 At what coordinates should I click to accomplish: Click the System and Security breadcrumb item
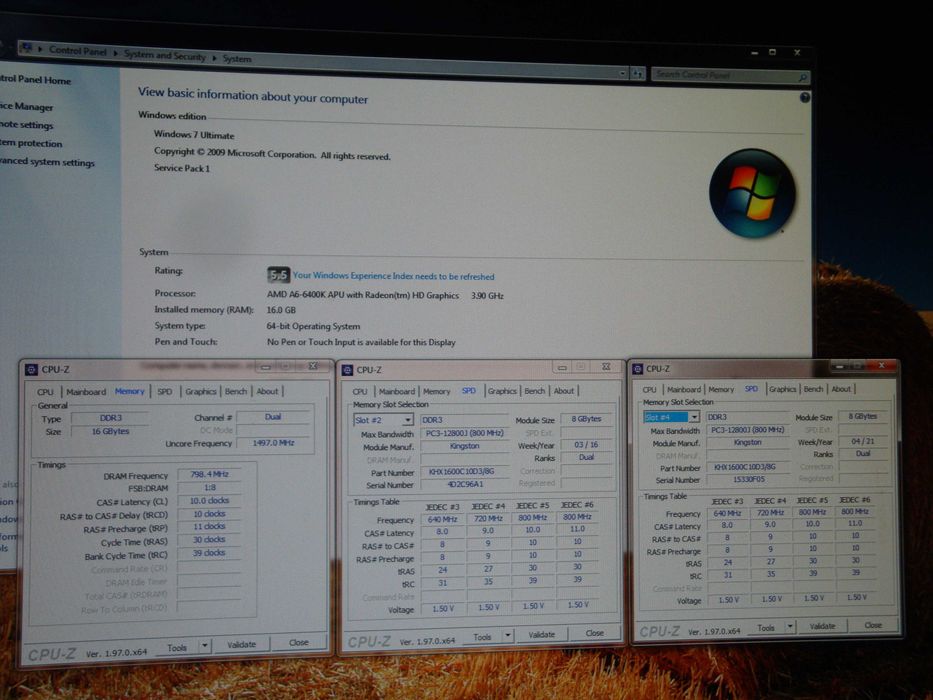pos(165,55)
